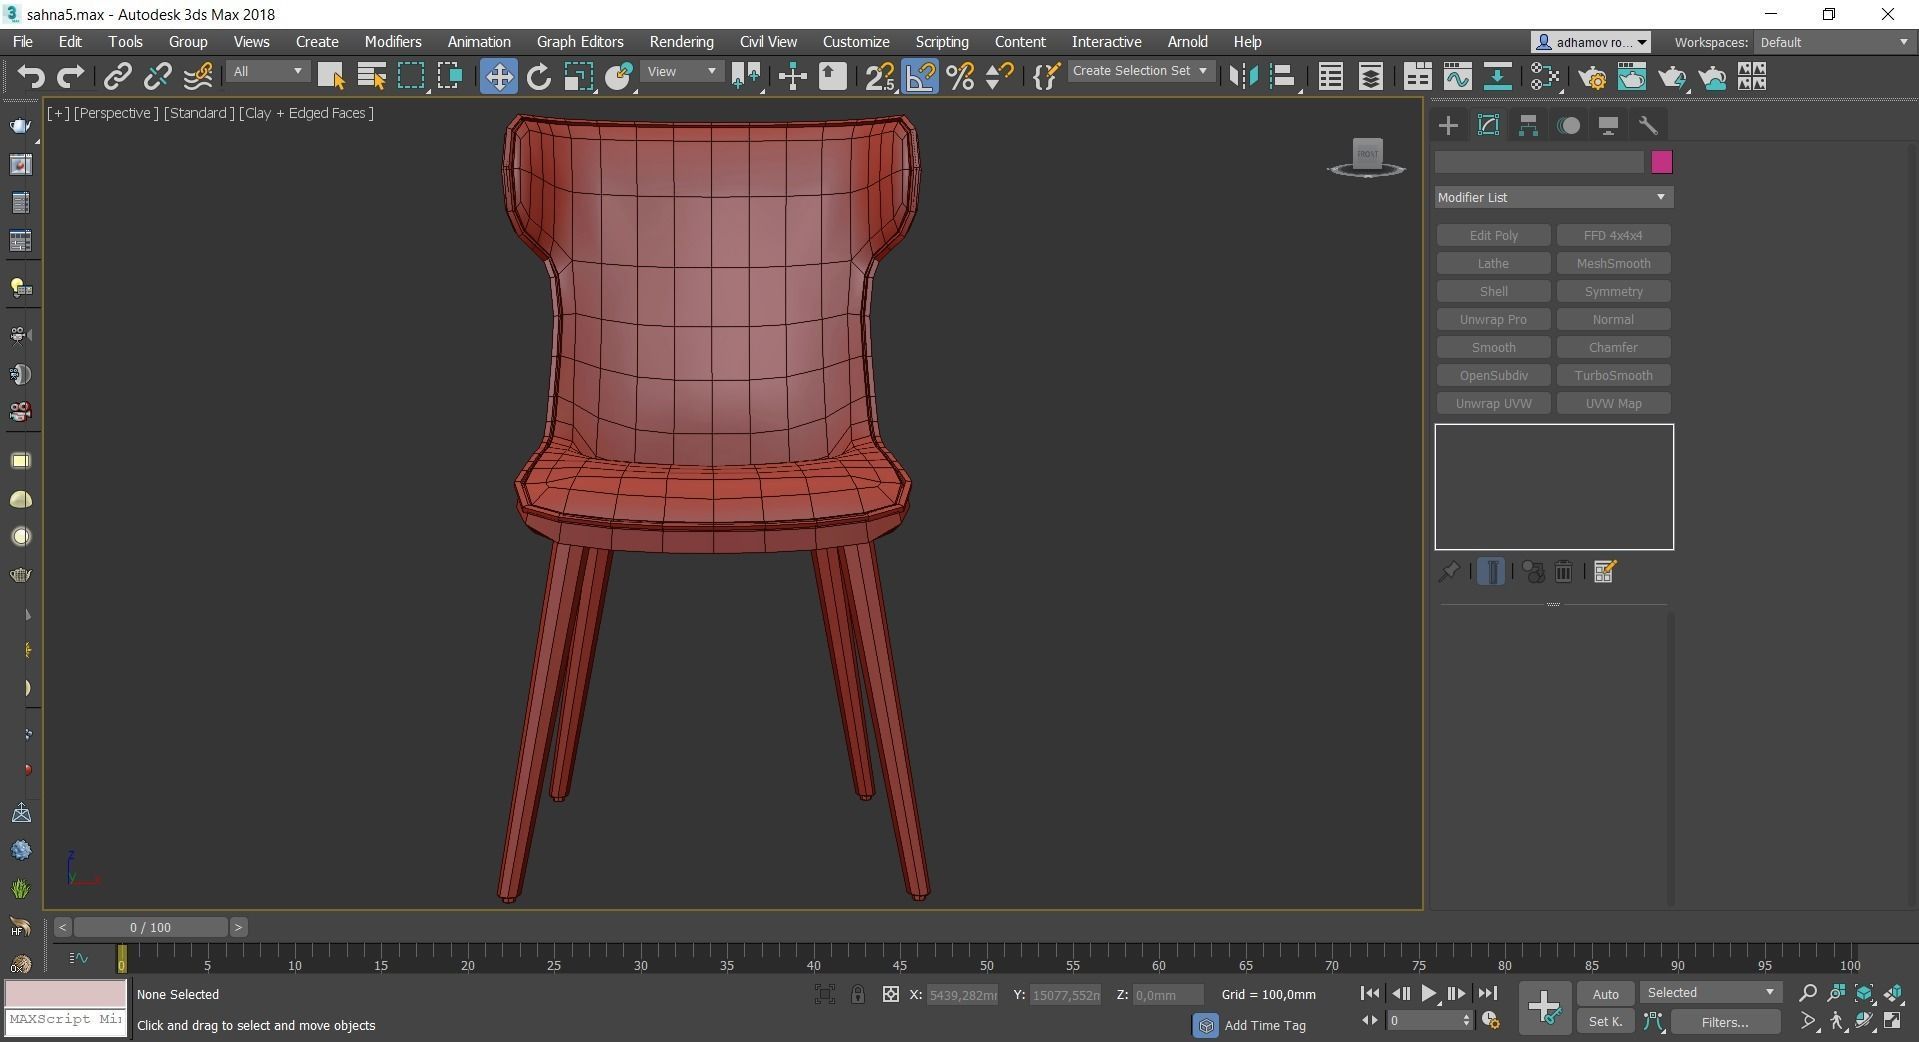The width and height of the screenshot is (1919, 1042).
Task: Click the time slider 0 / 100
Action: pos(150,927)
